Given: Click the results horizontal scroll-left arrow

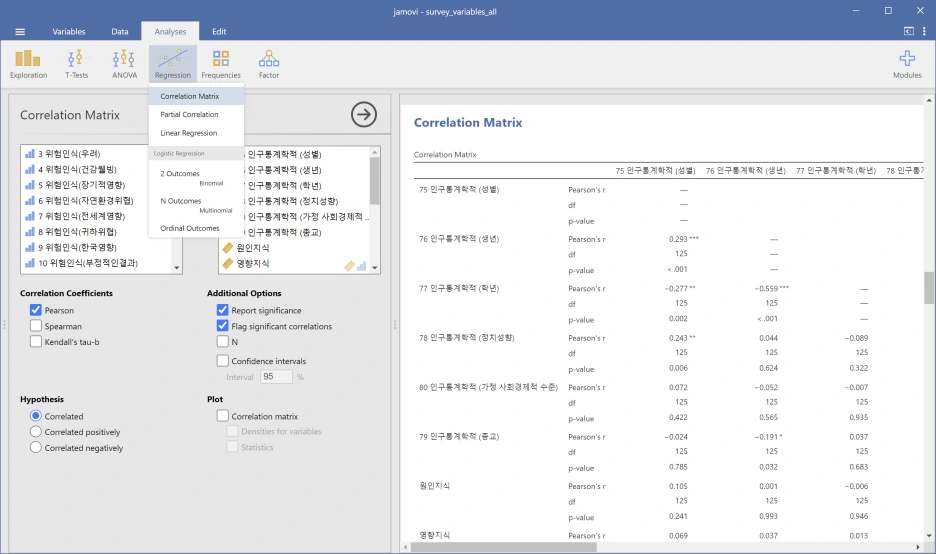Looking at the screenshot, I should (406, 547).
